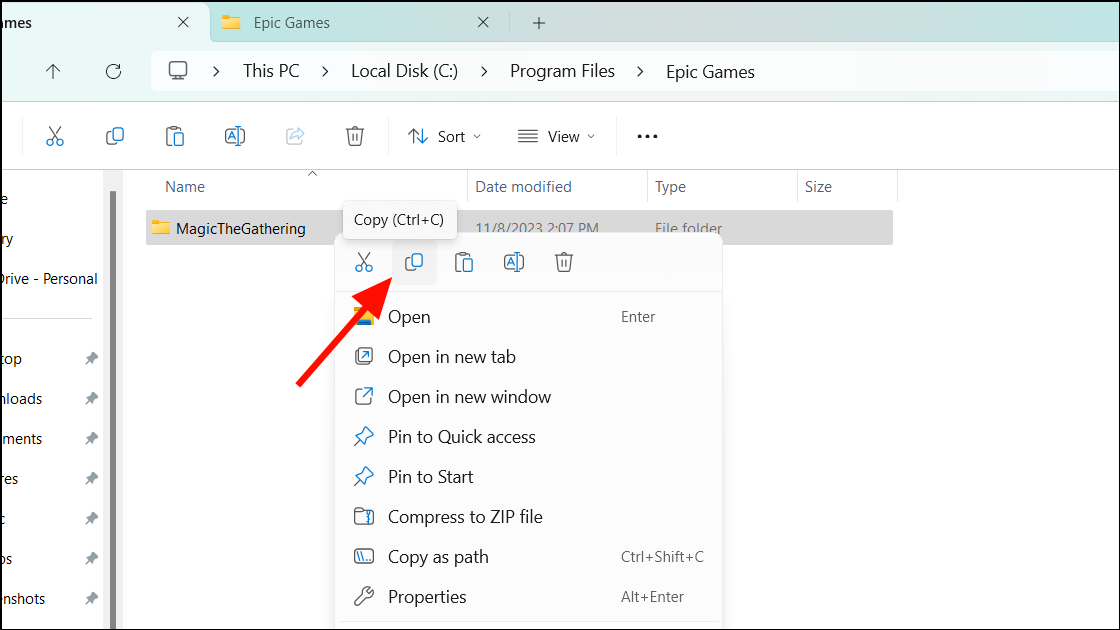The image size is (1120, 630).
Task: Open Properties from the context menu
Action: [x=427, y=596]
